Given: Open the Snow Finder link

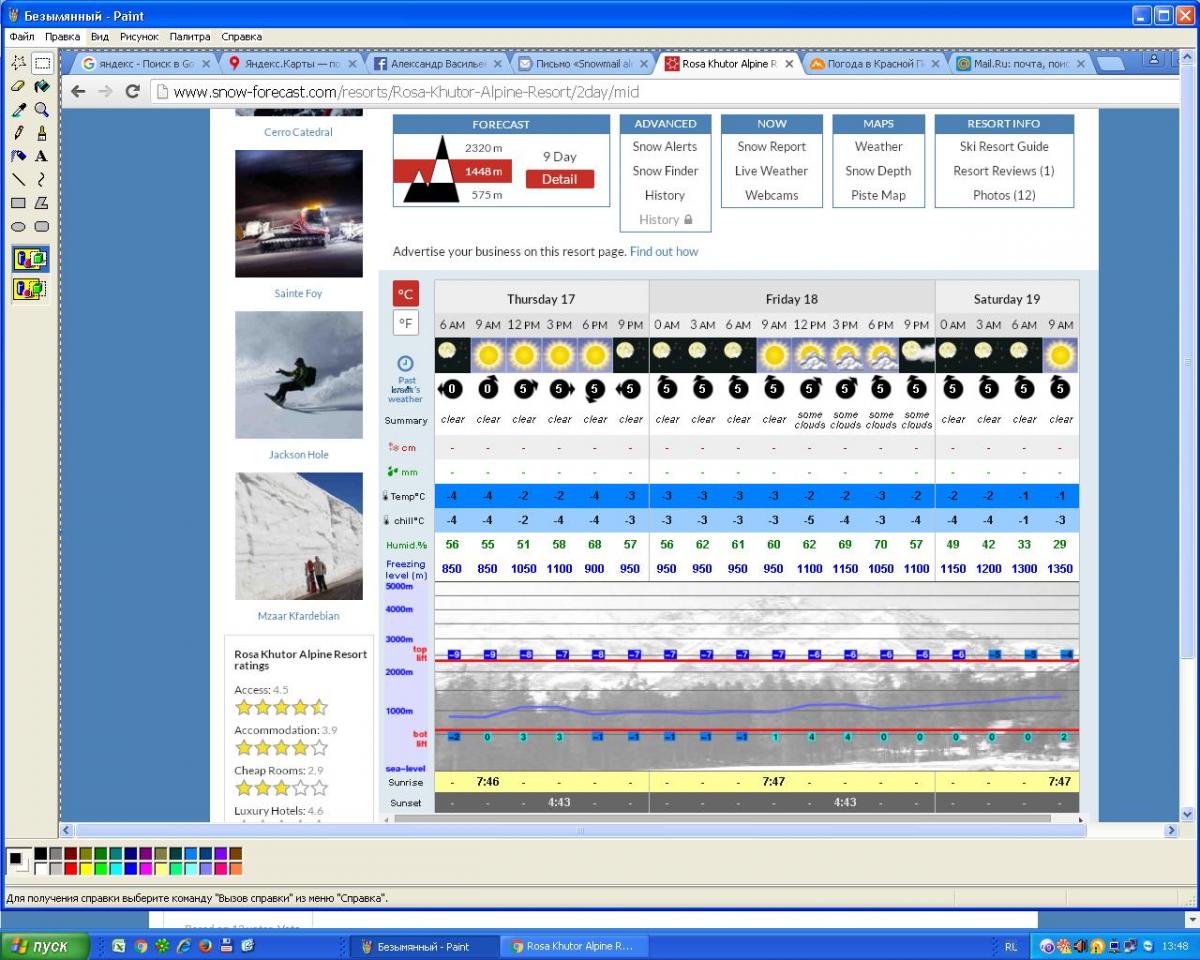Looking at the screenshot, I should click(665, 171).
